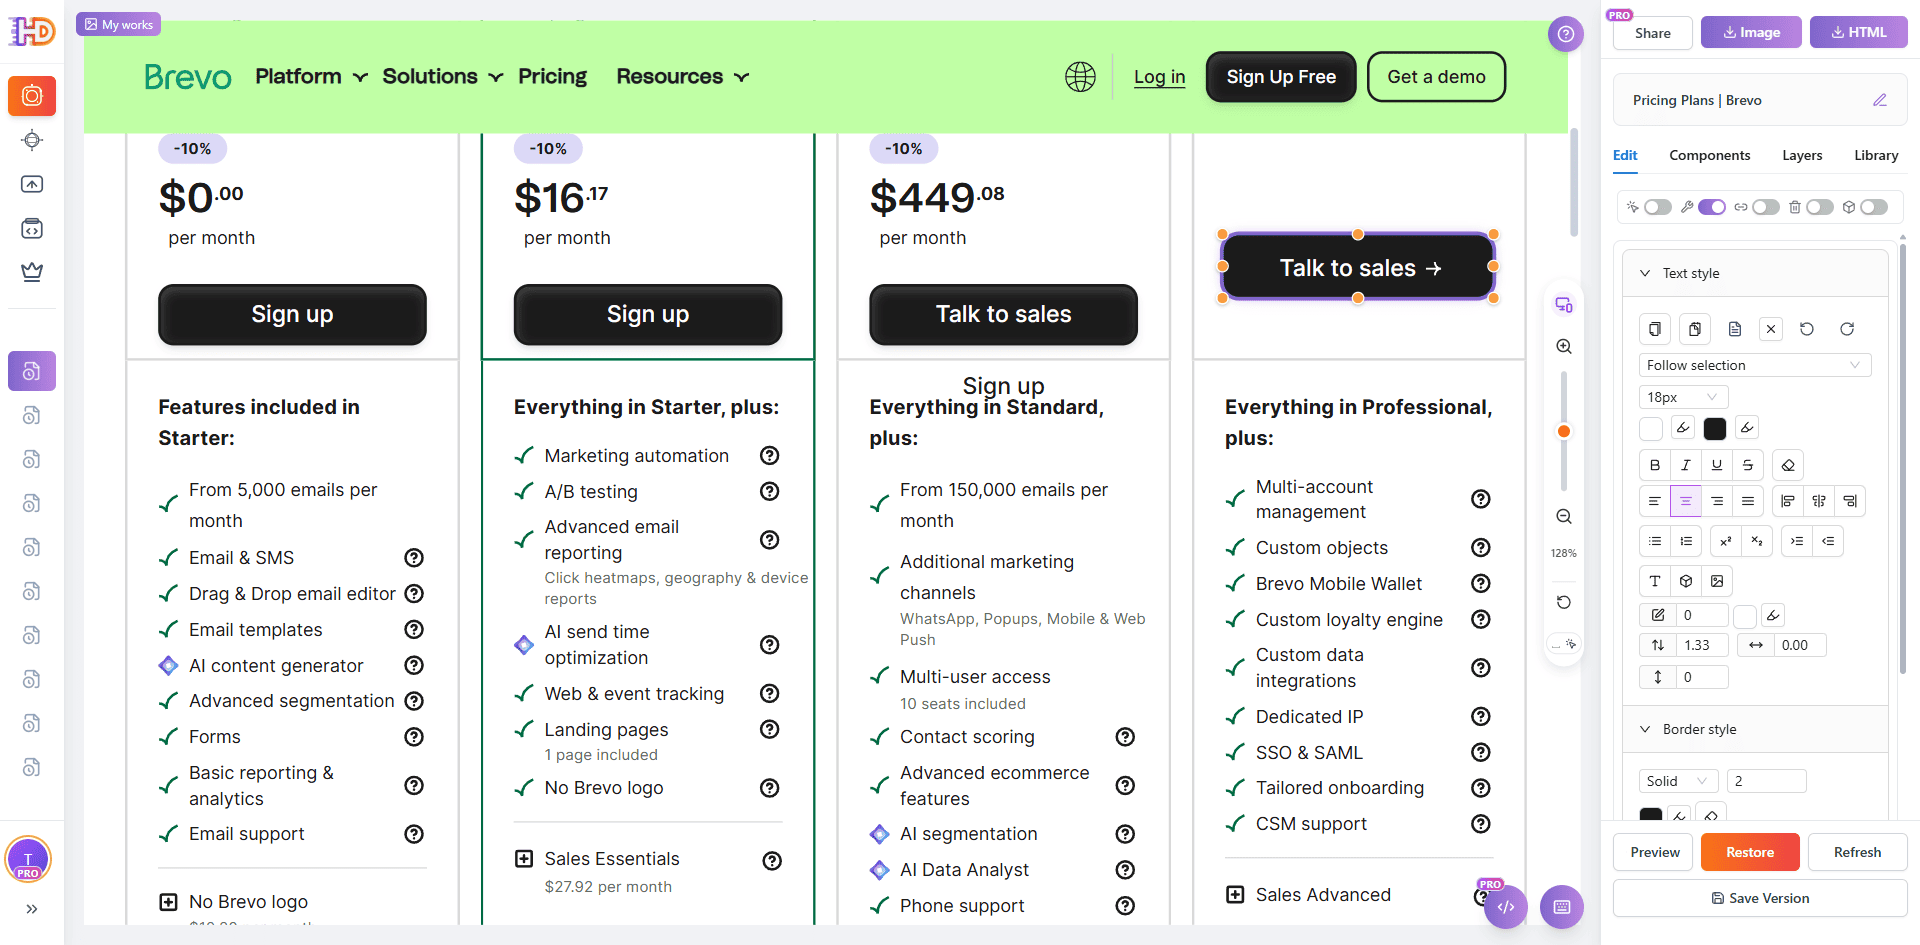Apply superscript formatting
The height and width of the screenshot is (945, 1920).
(x=1725, y=541)
